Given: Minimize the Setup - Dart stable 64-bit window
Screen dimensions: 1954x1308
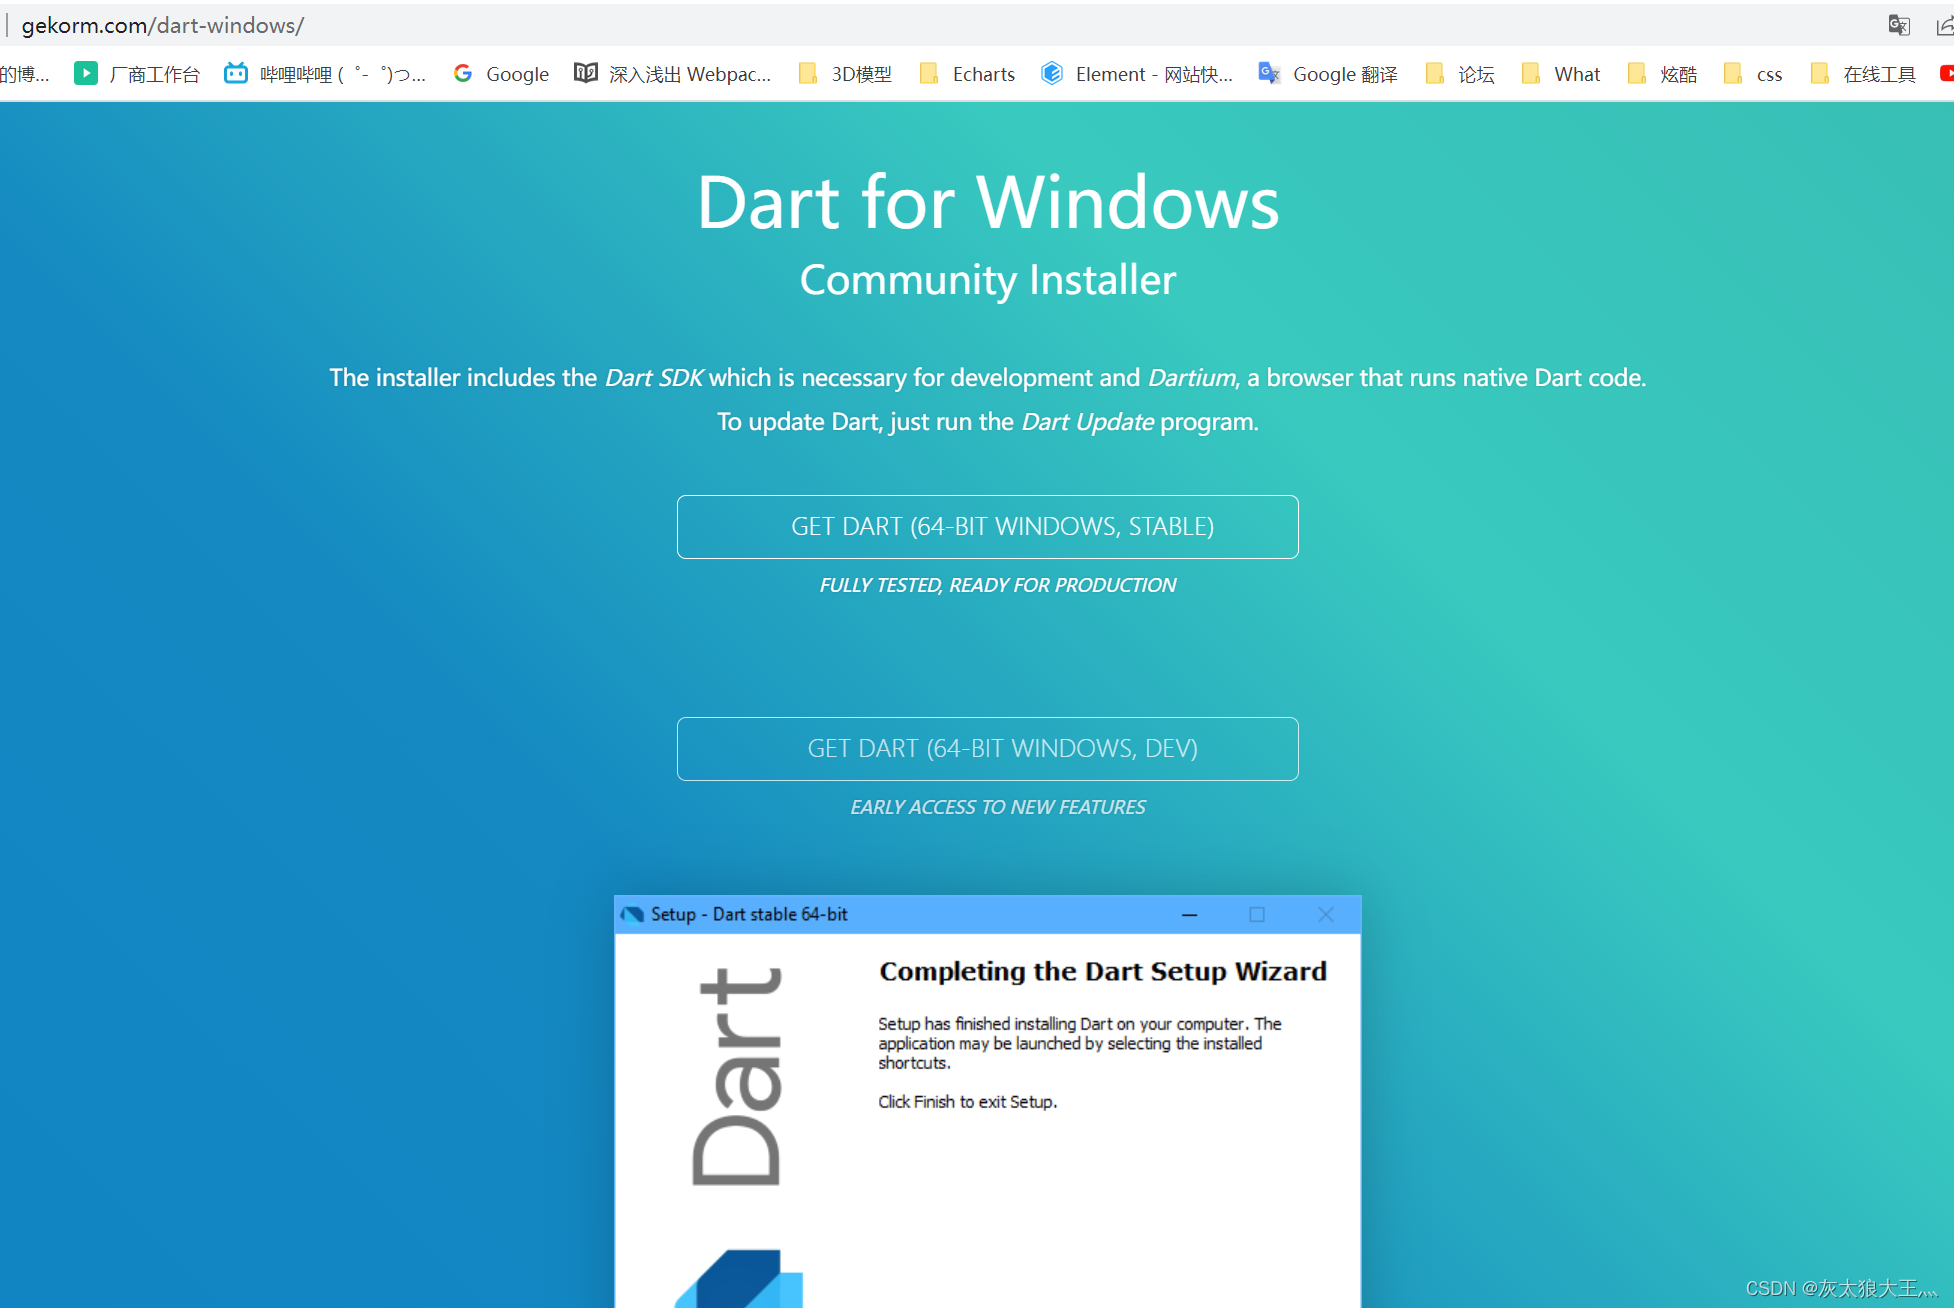Looking at the screenshot, I should [x=1190, y=914].
